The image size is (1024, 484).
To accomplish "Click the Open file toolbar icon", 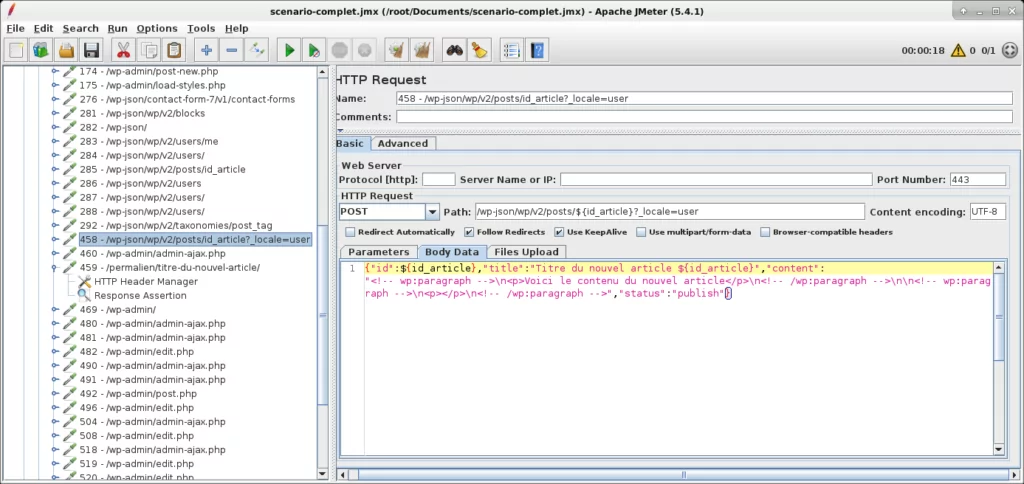I will tap(66, 50).
